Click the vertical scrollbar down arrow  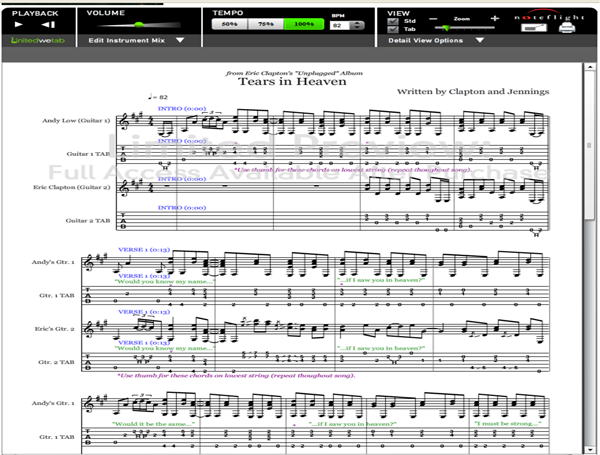(x=589, y=450)
